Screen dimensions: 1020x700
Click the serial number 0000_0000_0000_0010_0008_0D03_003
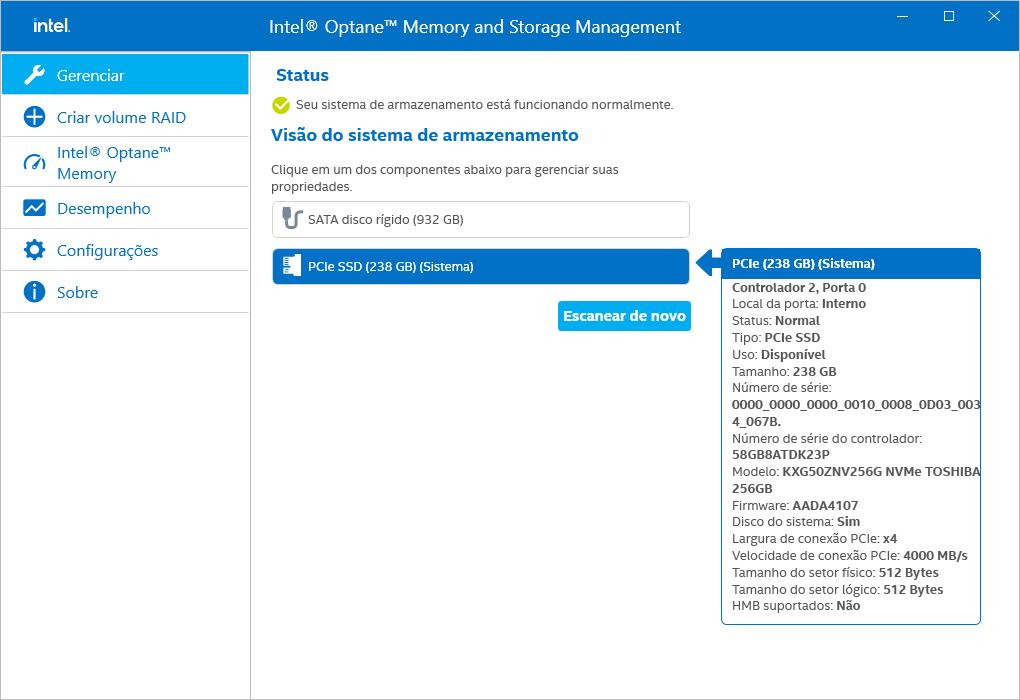(855, 405)
